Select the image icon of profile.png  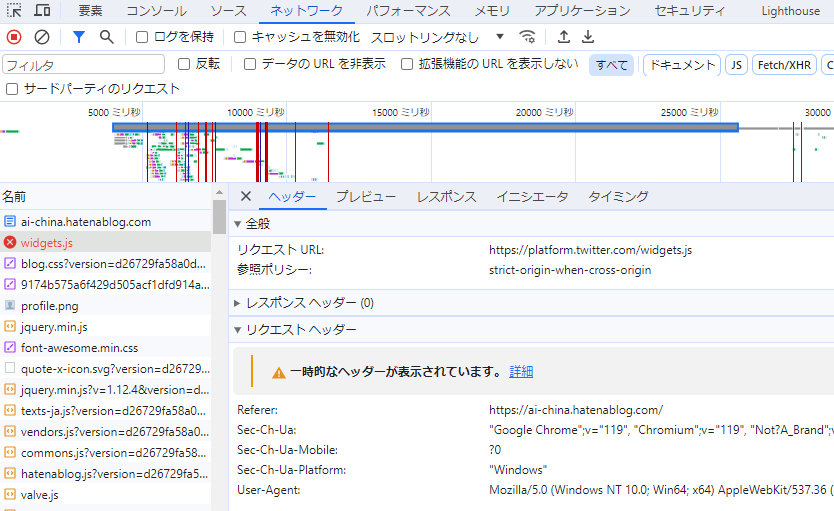pos(10,305)
